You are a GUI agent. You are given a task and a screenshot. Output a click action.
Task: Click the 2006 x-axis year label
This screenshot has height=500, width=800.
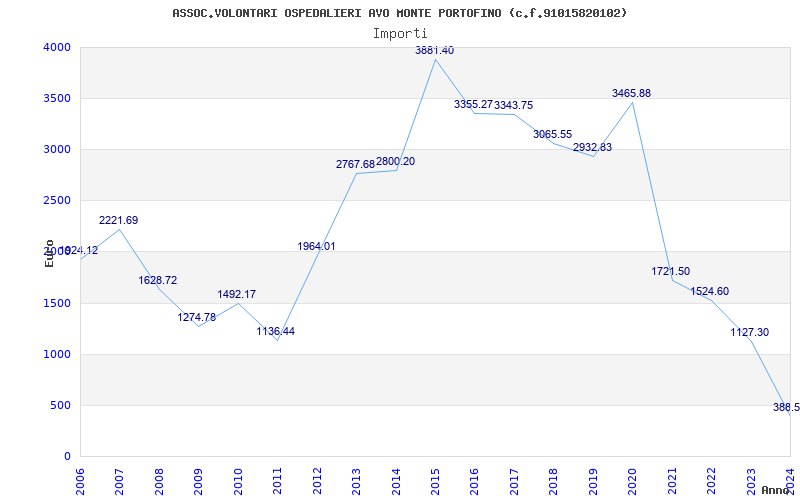click(x=80, y=481)
